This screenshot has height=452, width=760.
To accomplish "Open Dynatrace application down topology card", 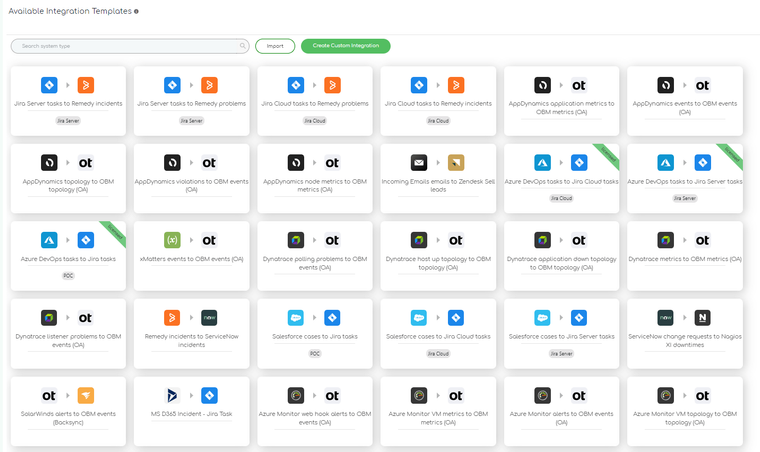I will 562,256.
